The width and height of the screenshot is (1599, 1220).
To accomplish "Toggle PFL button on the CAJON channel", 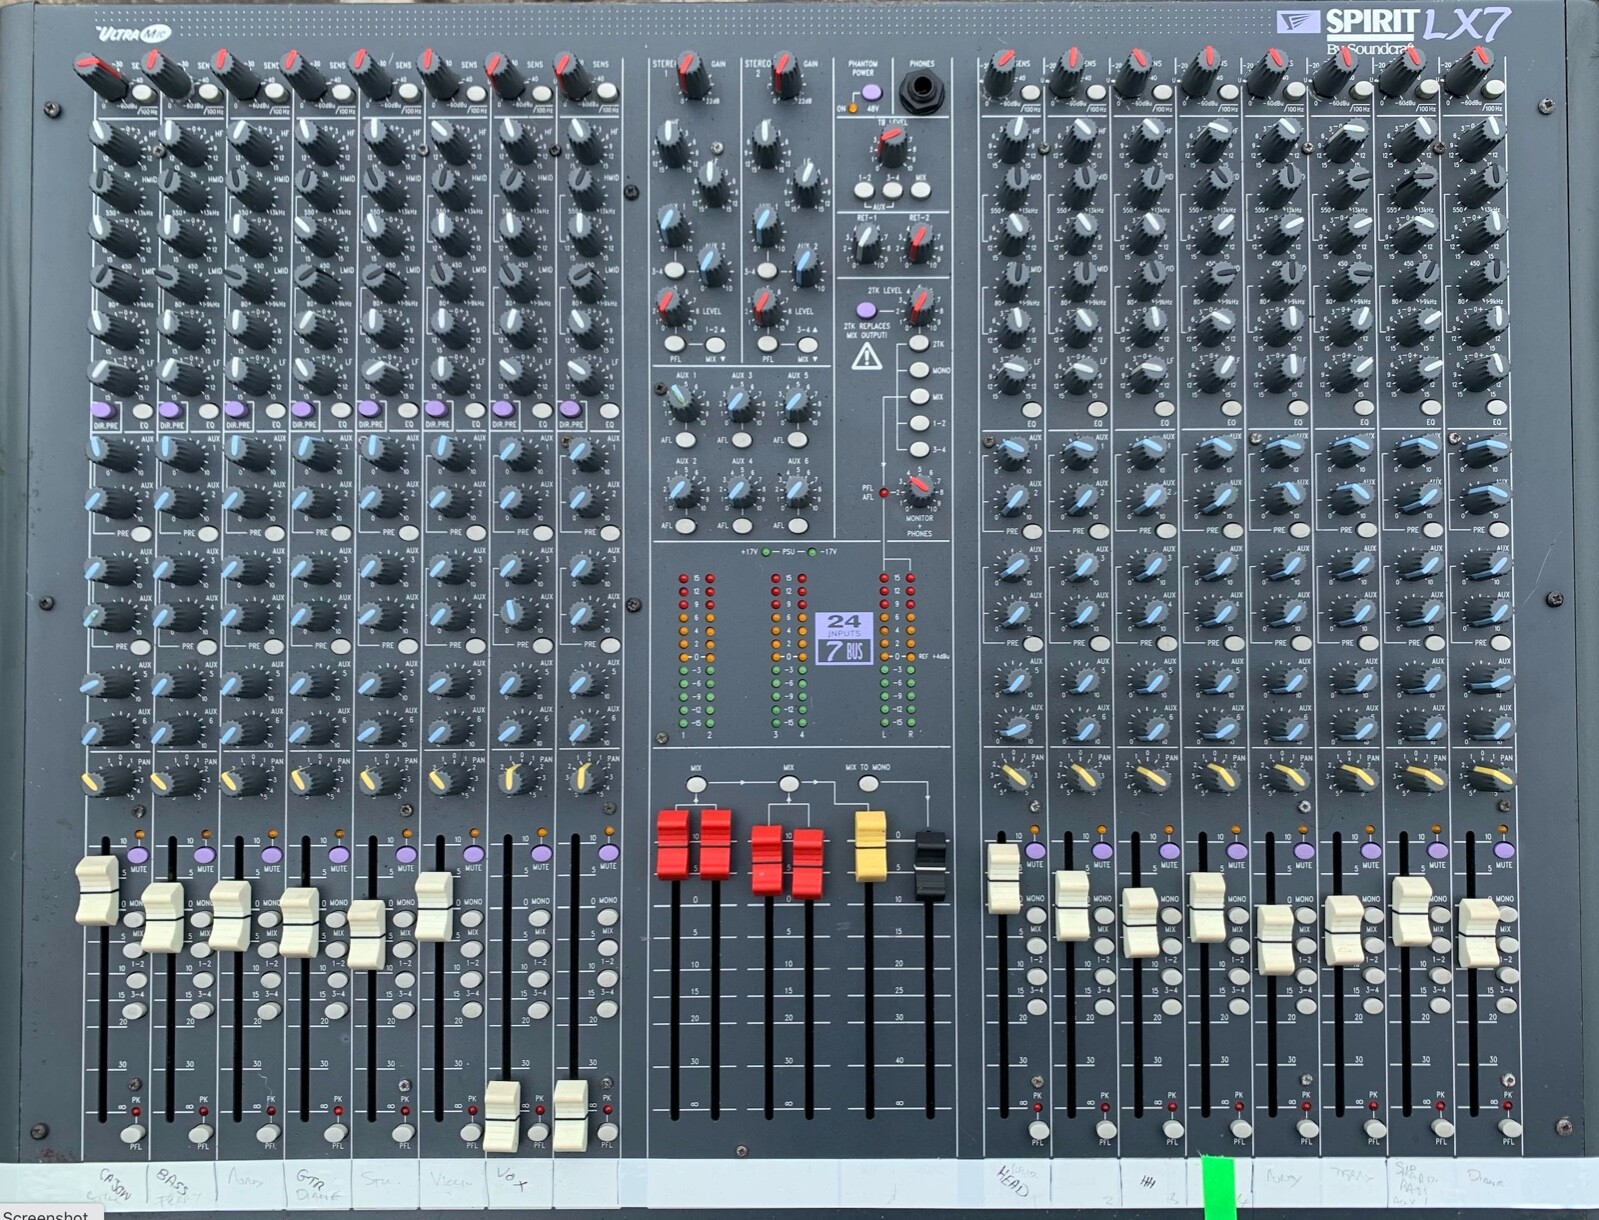I will point(133,1134).
